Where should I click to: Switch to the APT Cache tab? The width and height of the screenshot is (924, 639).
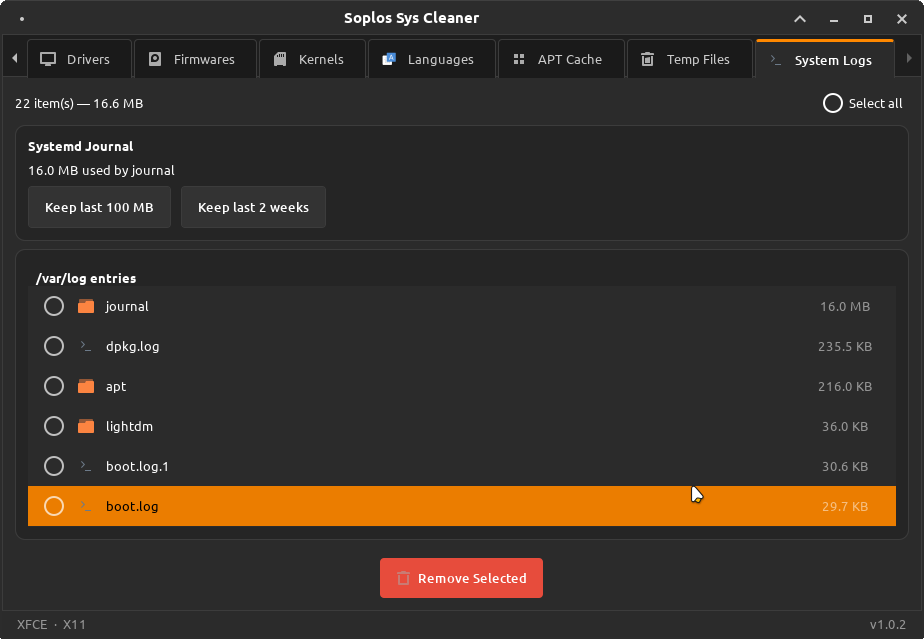click(561, 59)
